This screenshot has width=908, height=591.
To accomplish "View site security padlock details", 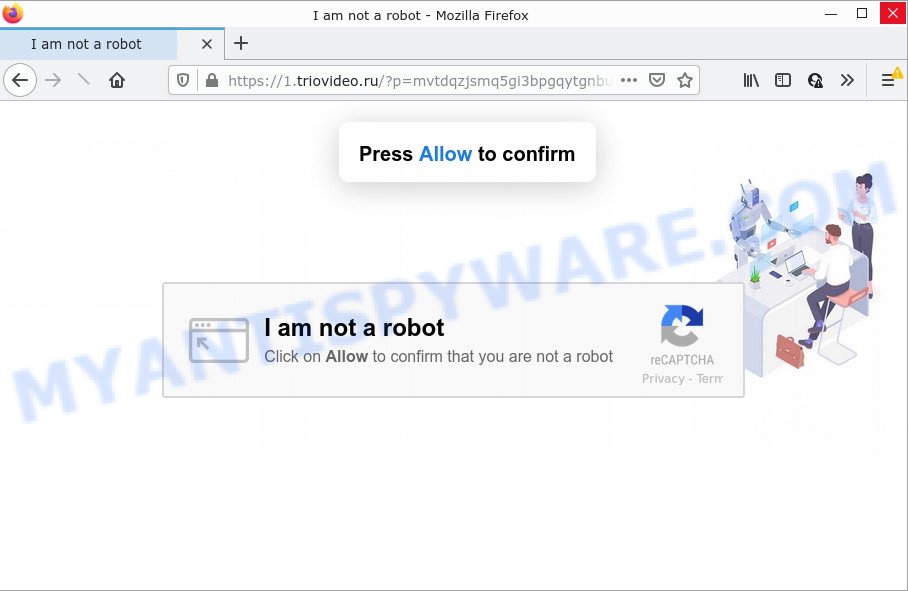I will coord(212,80).
